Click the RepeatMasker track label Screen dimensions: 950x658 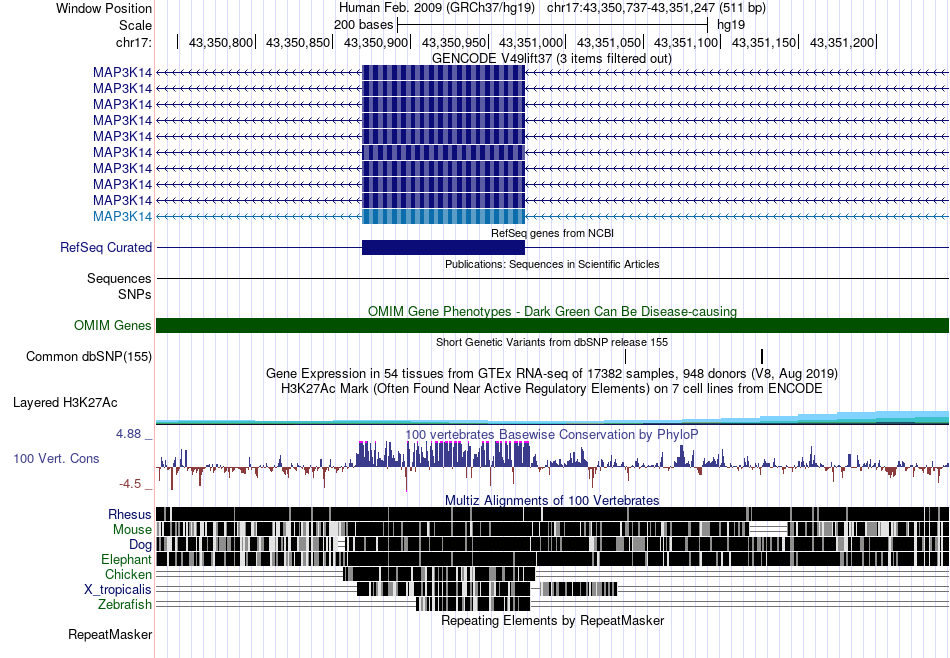[110, 634]
